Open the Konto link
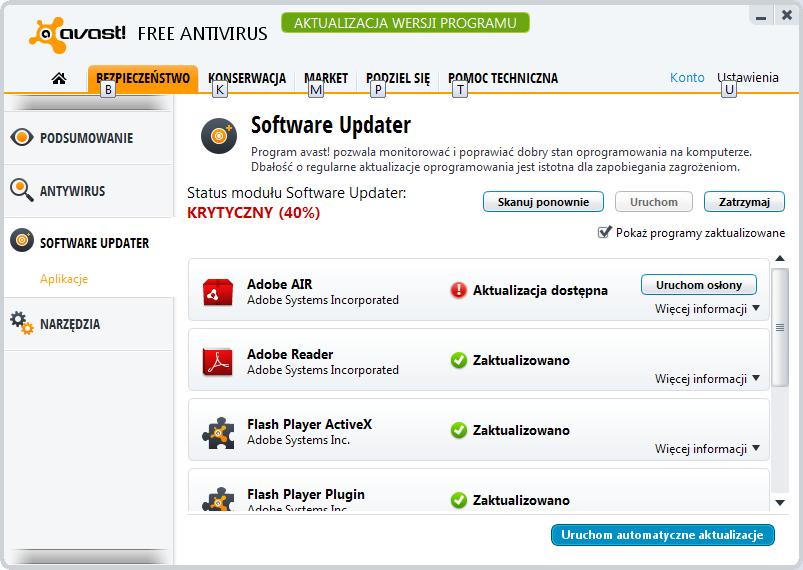This screenshot has height=570, width=803. click(687, 77)
